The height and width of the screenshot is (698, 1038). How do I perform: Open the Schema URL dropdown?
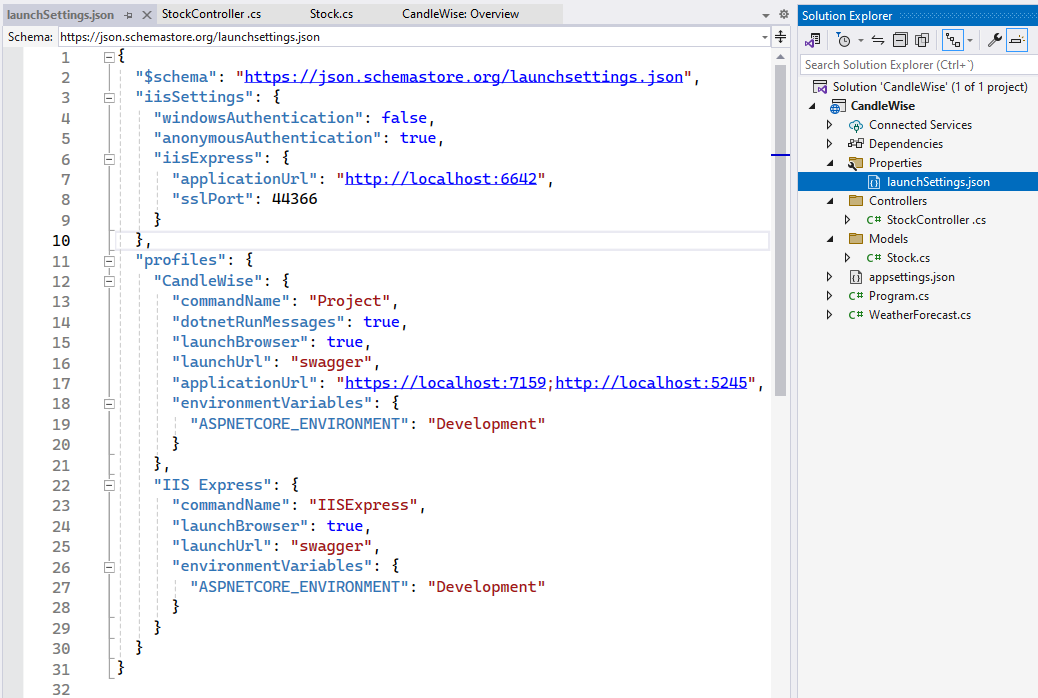click(x=762, y=37)
